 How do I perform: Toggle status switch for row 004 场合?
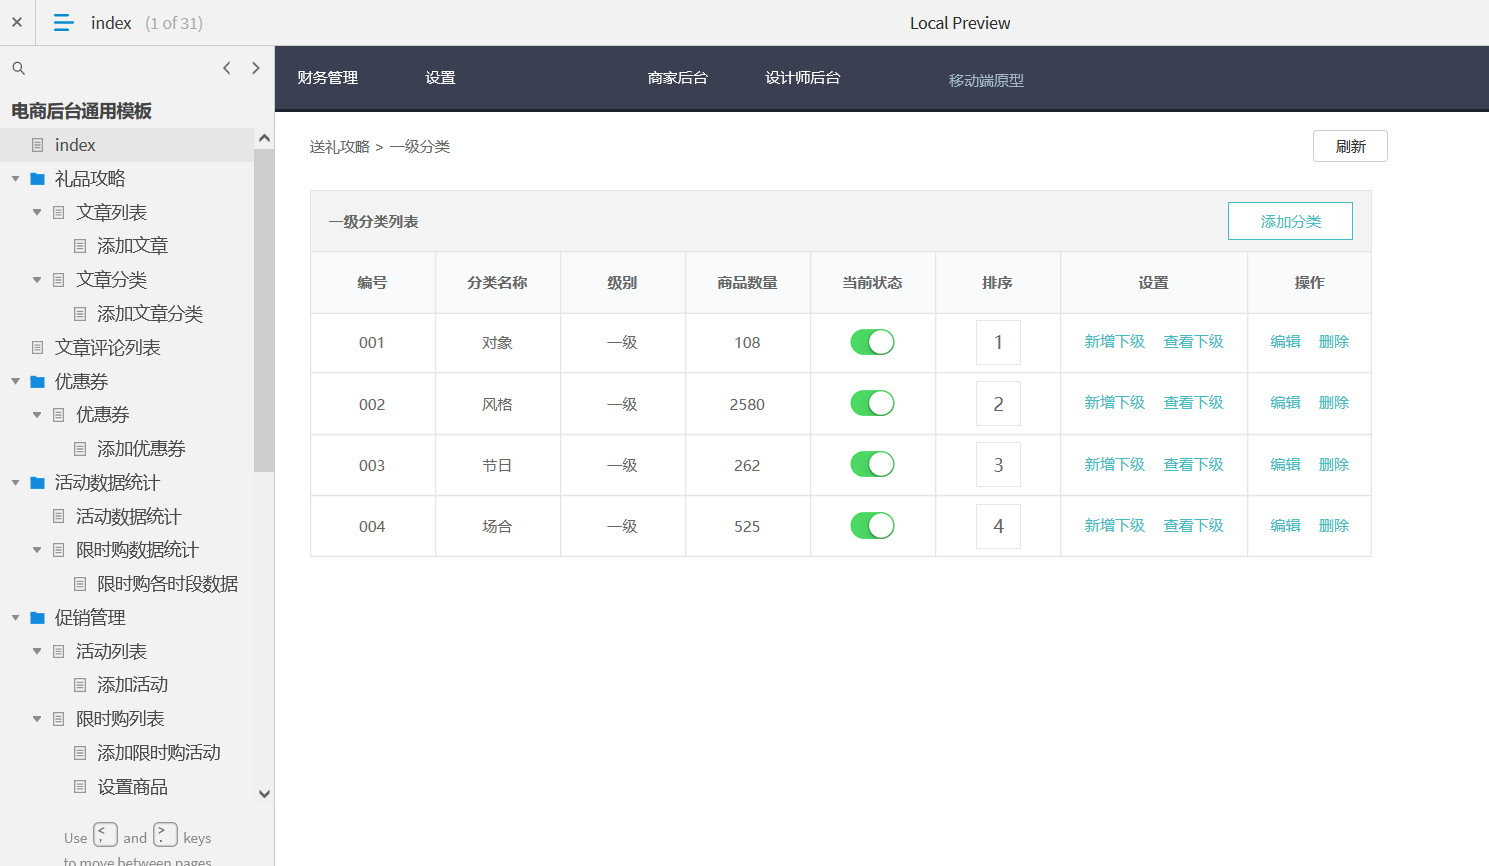872,525
